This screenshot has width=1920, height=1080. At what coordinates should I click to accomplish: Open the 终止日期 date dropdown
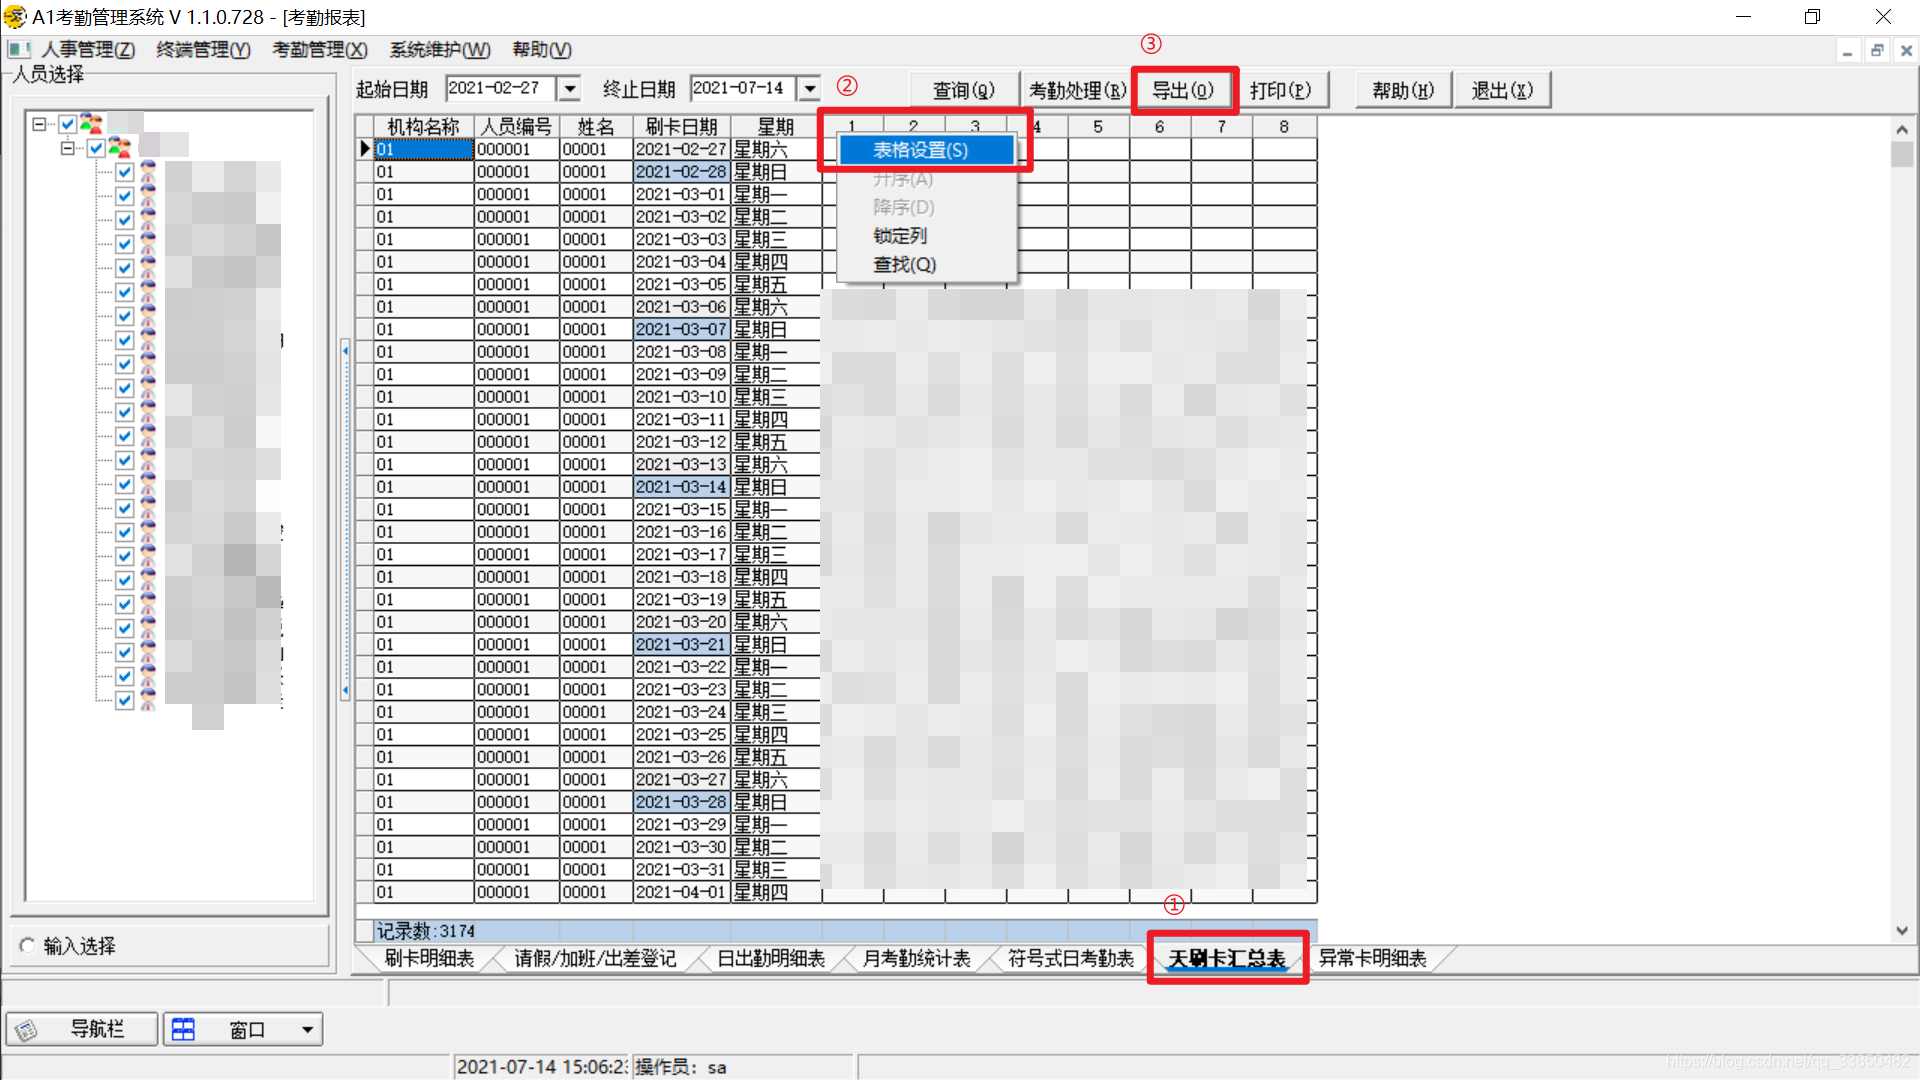pos(810,89)
